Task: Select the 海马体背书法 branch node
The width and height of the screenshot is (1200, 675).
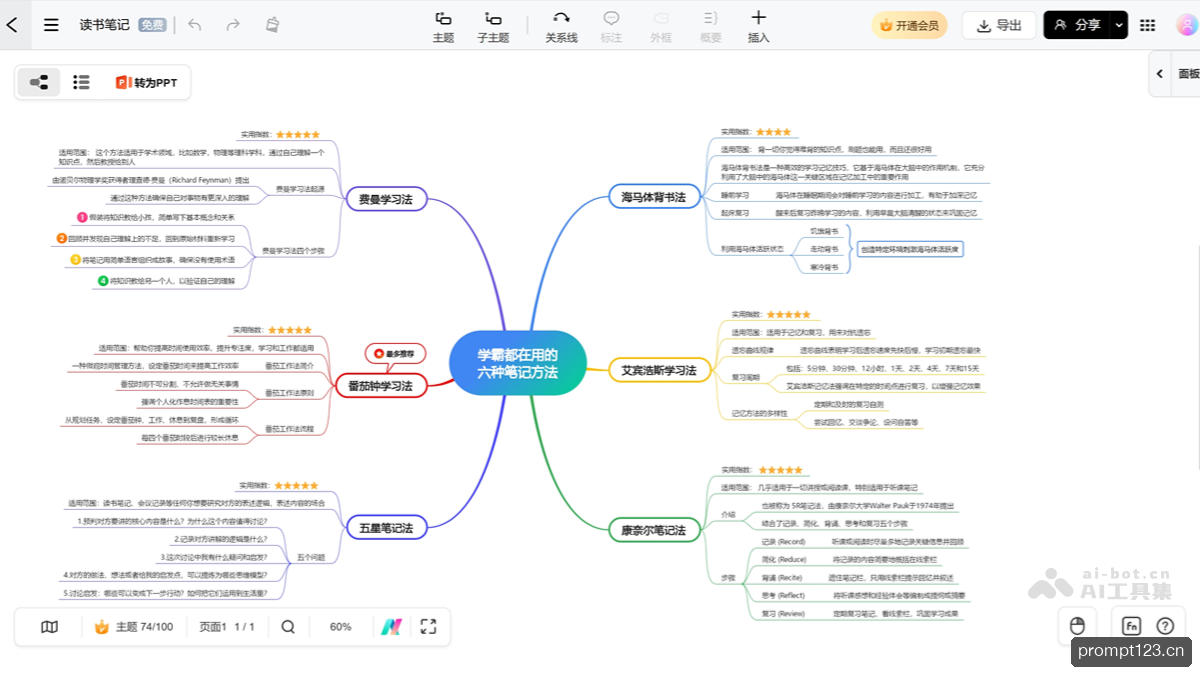Action: (653, 197)
